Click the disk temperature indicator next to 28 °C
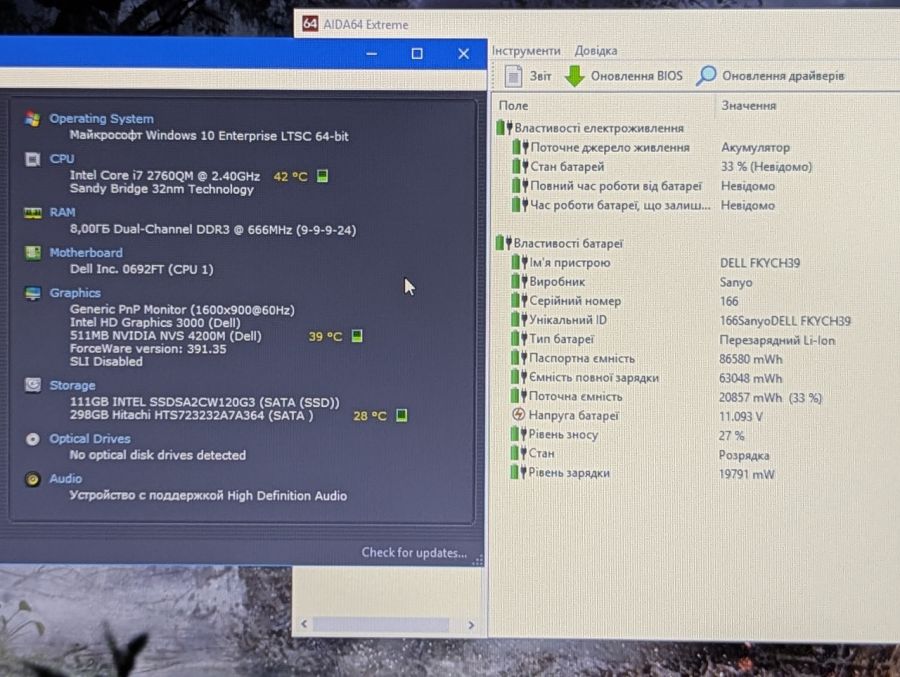The image size is (900, 677). [x=402, y=415]
